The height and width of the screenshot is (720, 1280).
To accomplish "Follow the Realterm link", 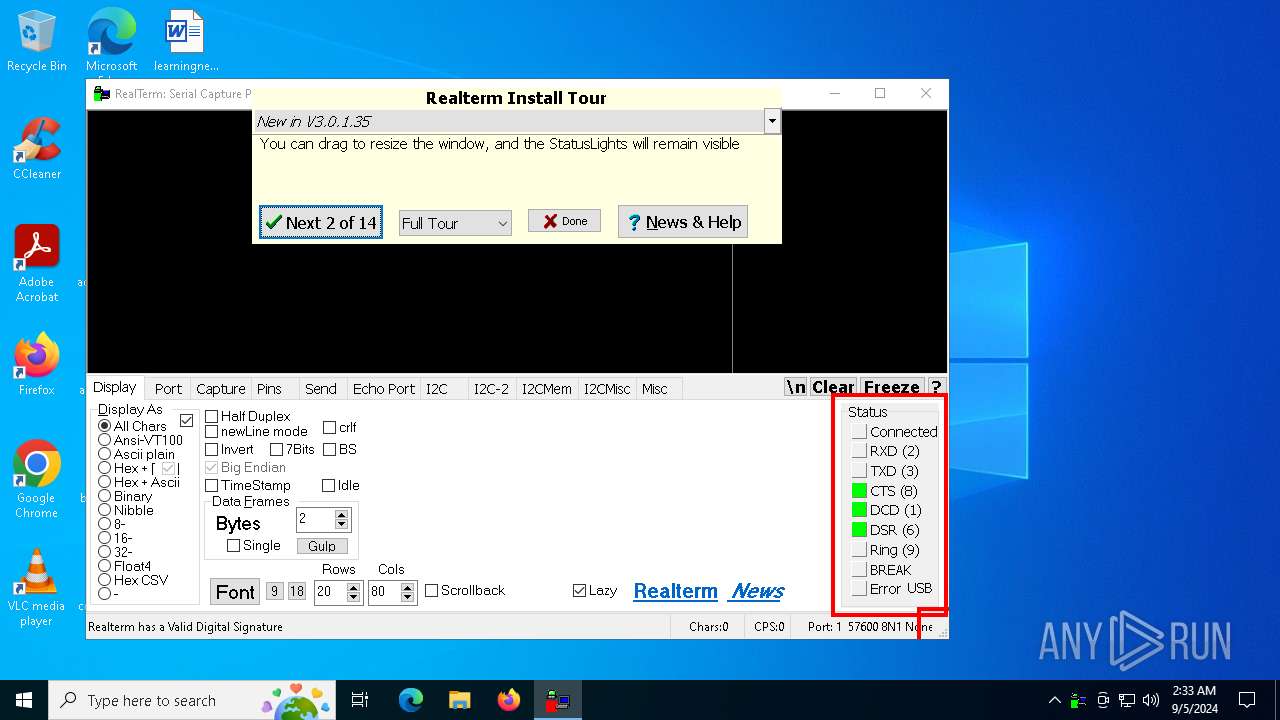I will (x=675, y=591).
